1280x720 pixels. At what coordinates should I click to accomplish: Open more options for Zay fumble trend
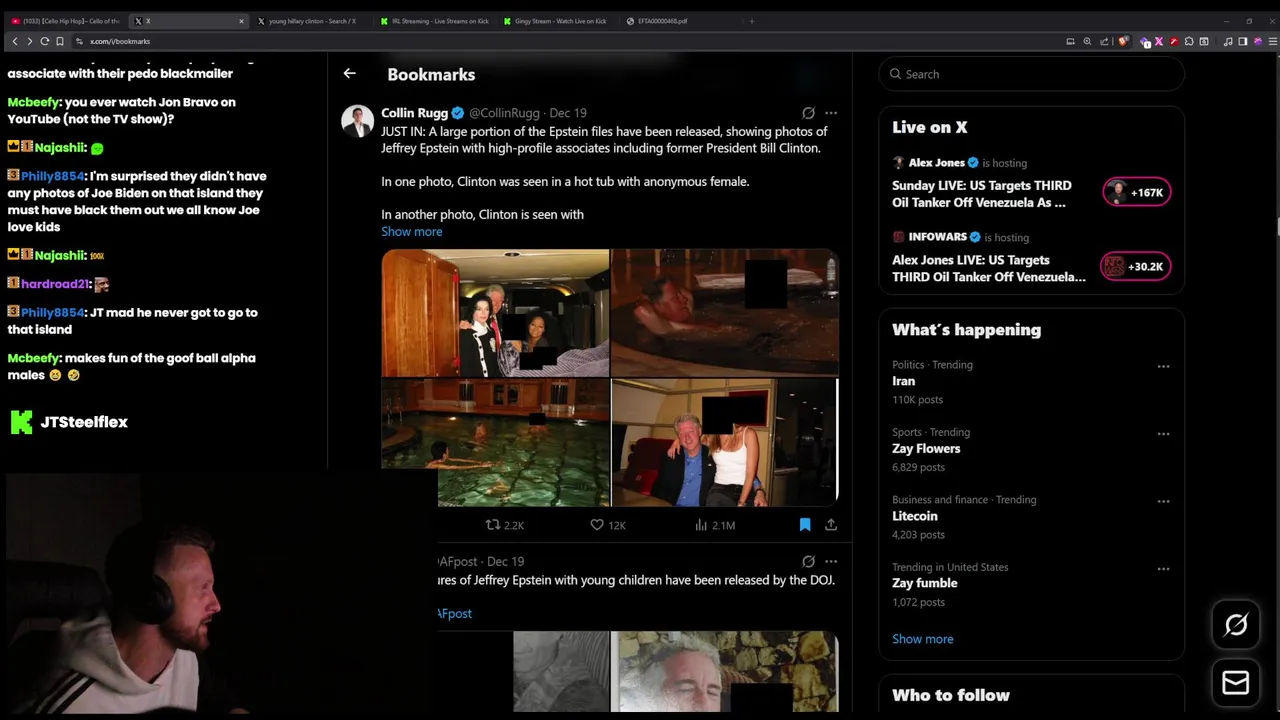pyautogui.click(x=1163, y=568)
